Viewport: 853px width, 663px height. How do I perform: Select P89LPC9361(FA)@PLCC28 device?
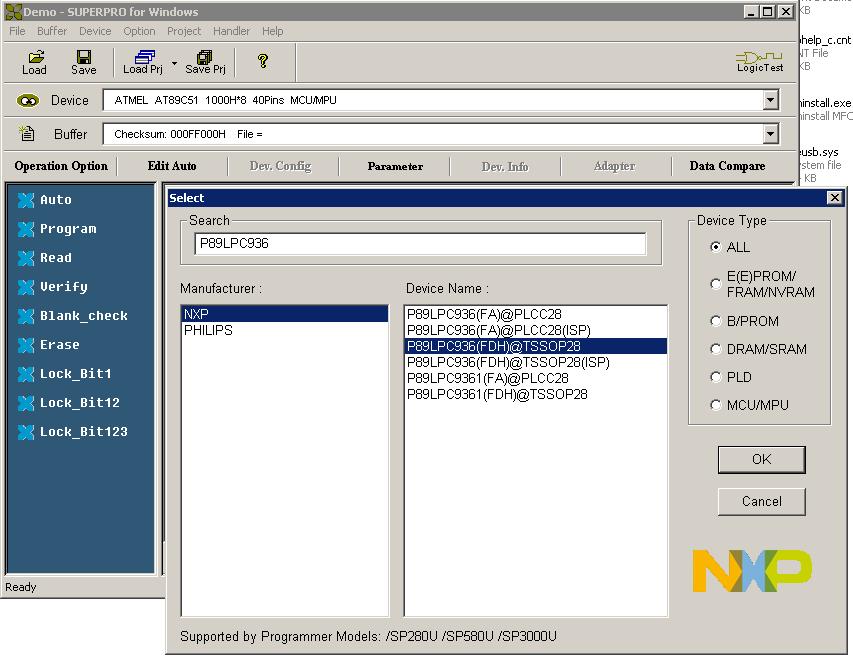click(536, 378)
